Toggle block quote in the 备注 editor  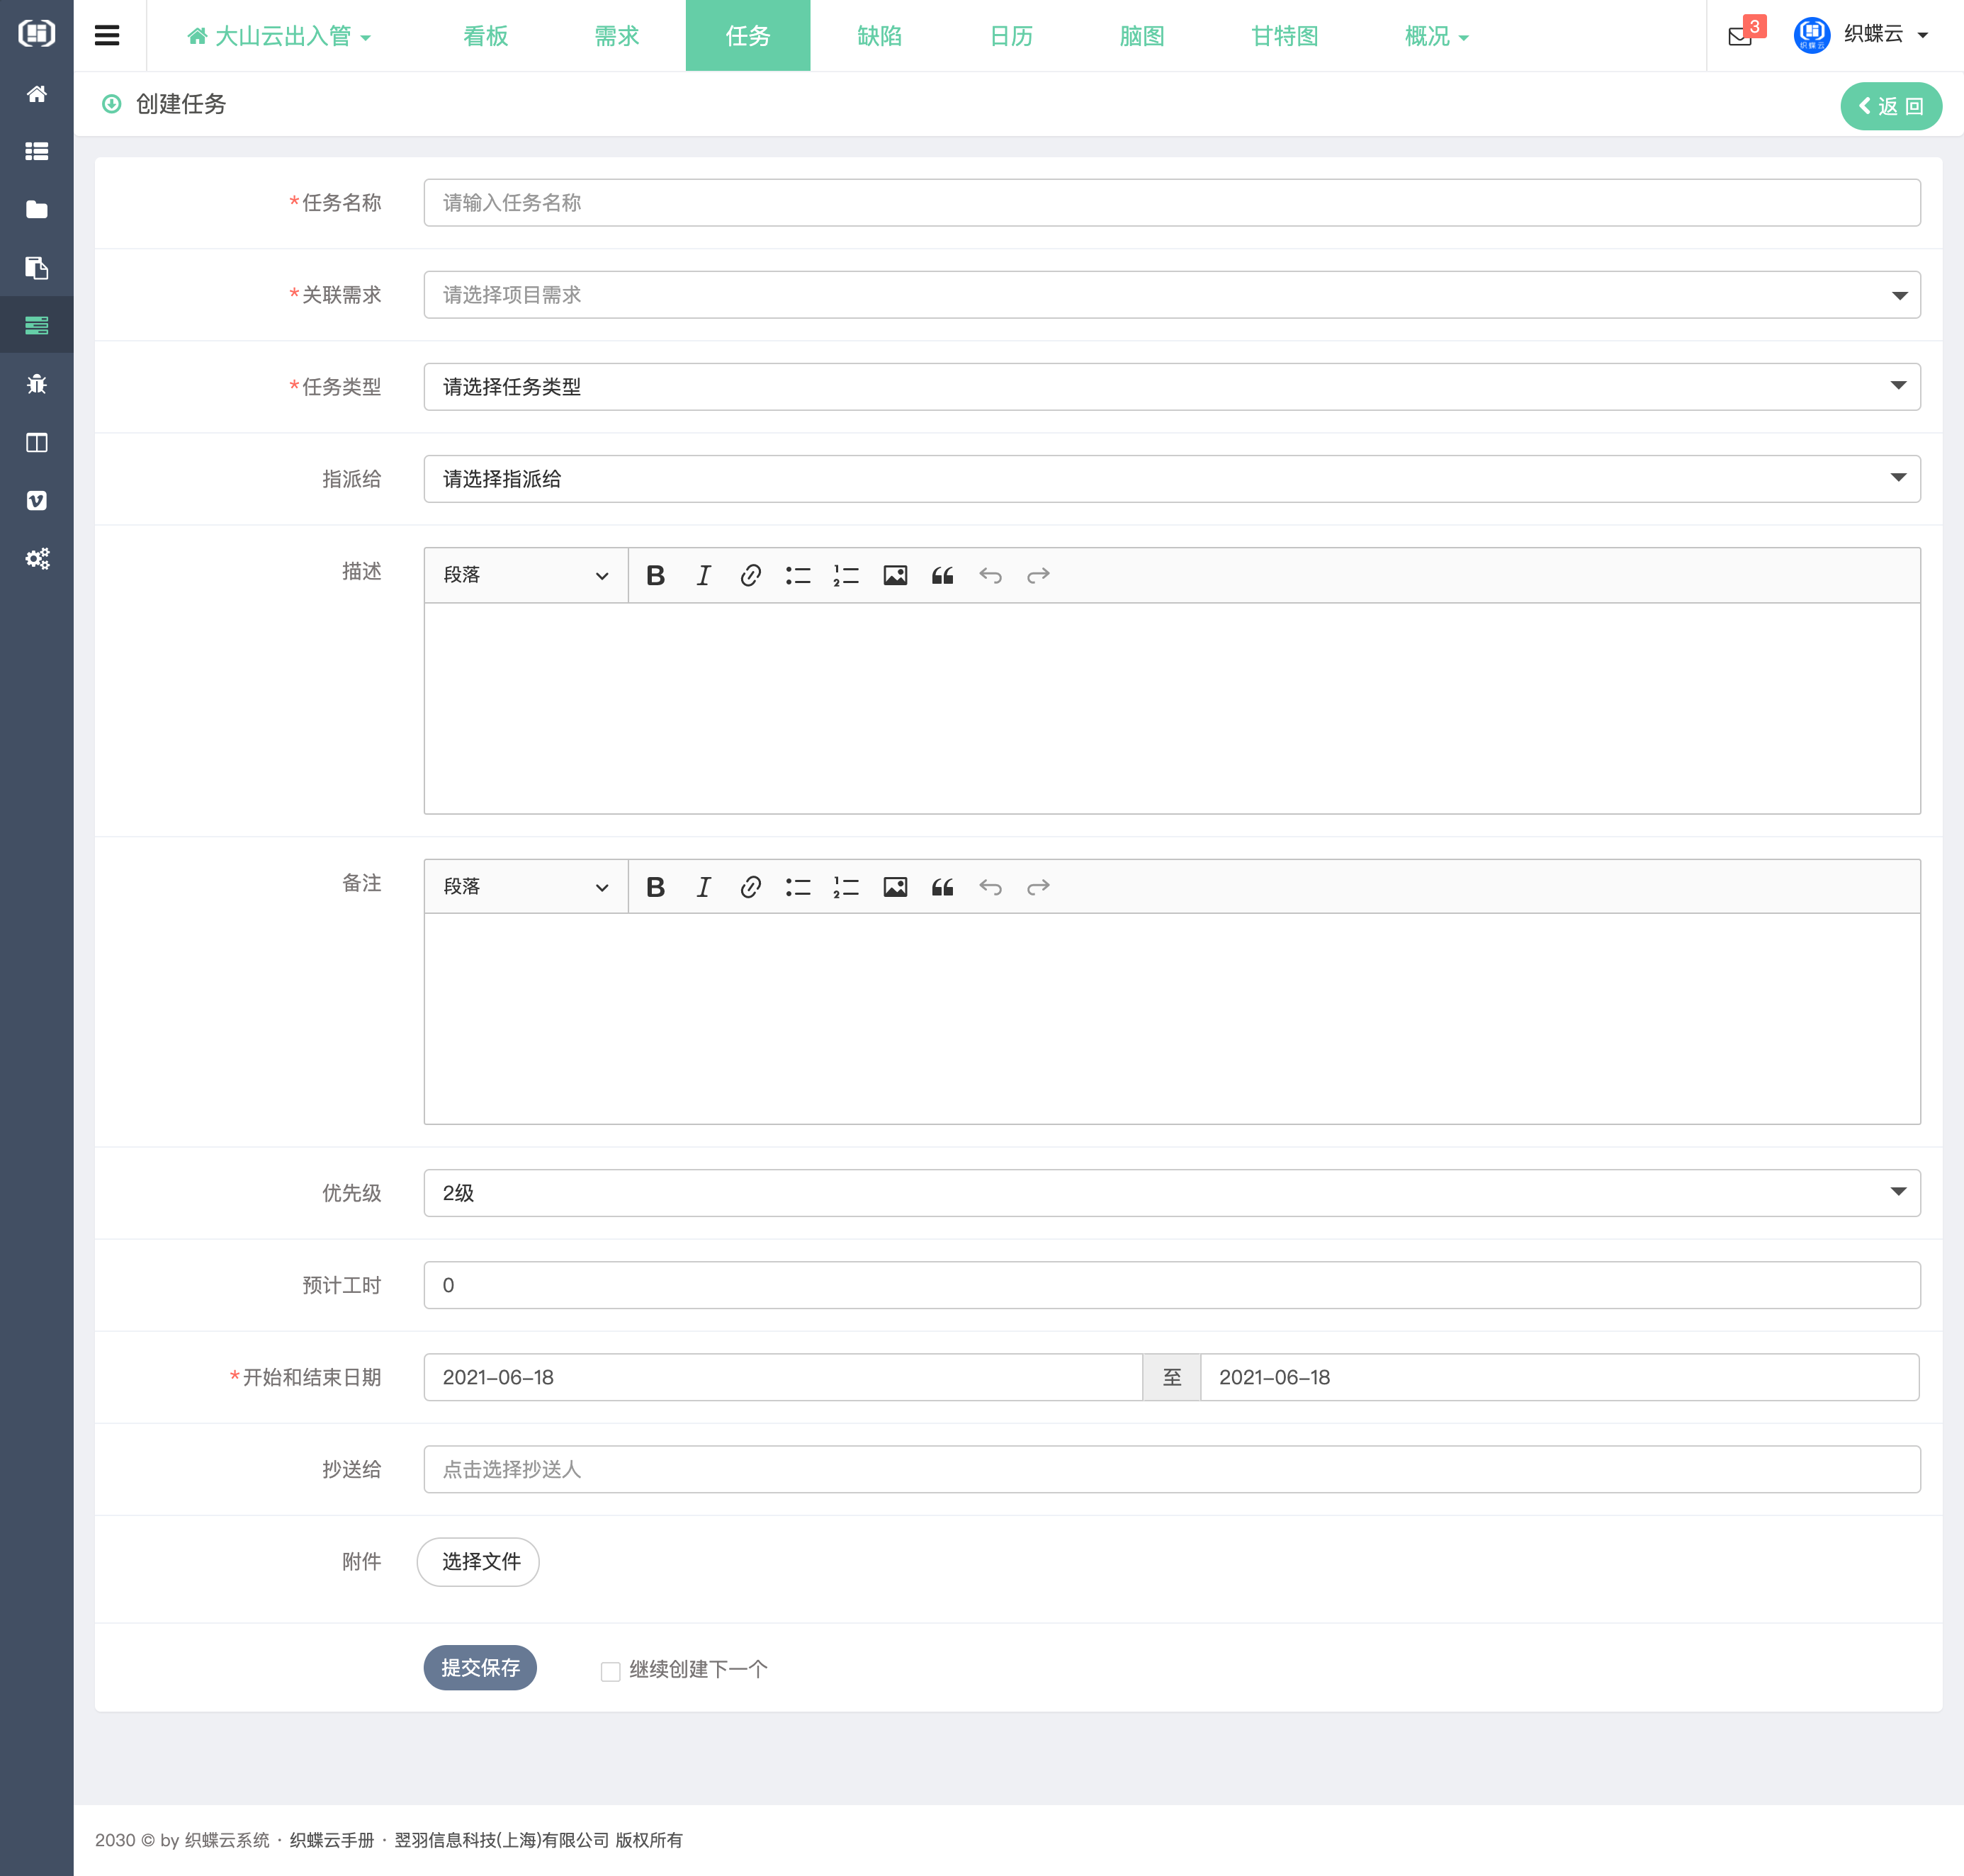point(942,887)
